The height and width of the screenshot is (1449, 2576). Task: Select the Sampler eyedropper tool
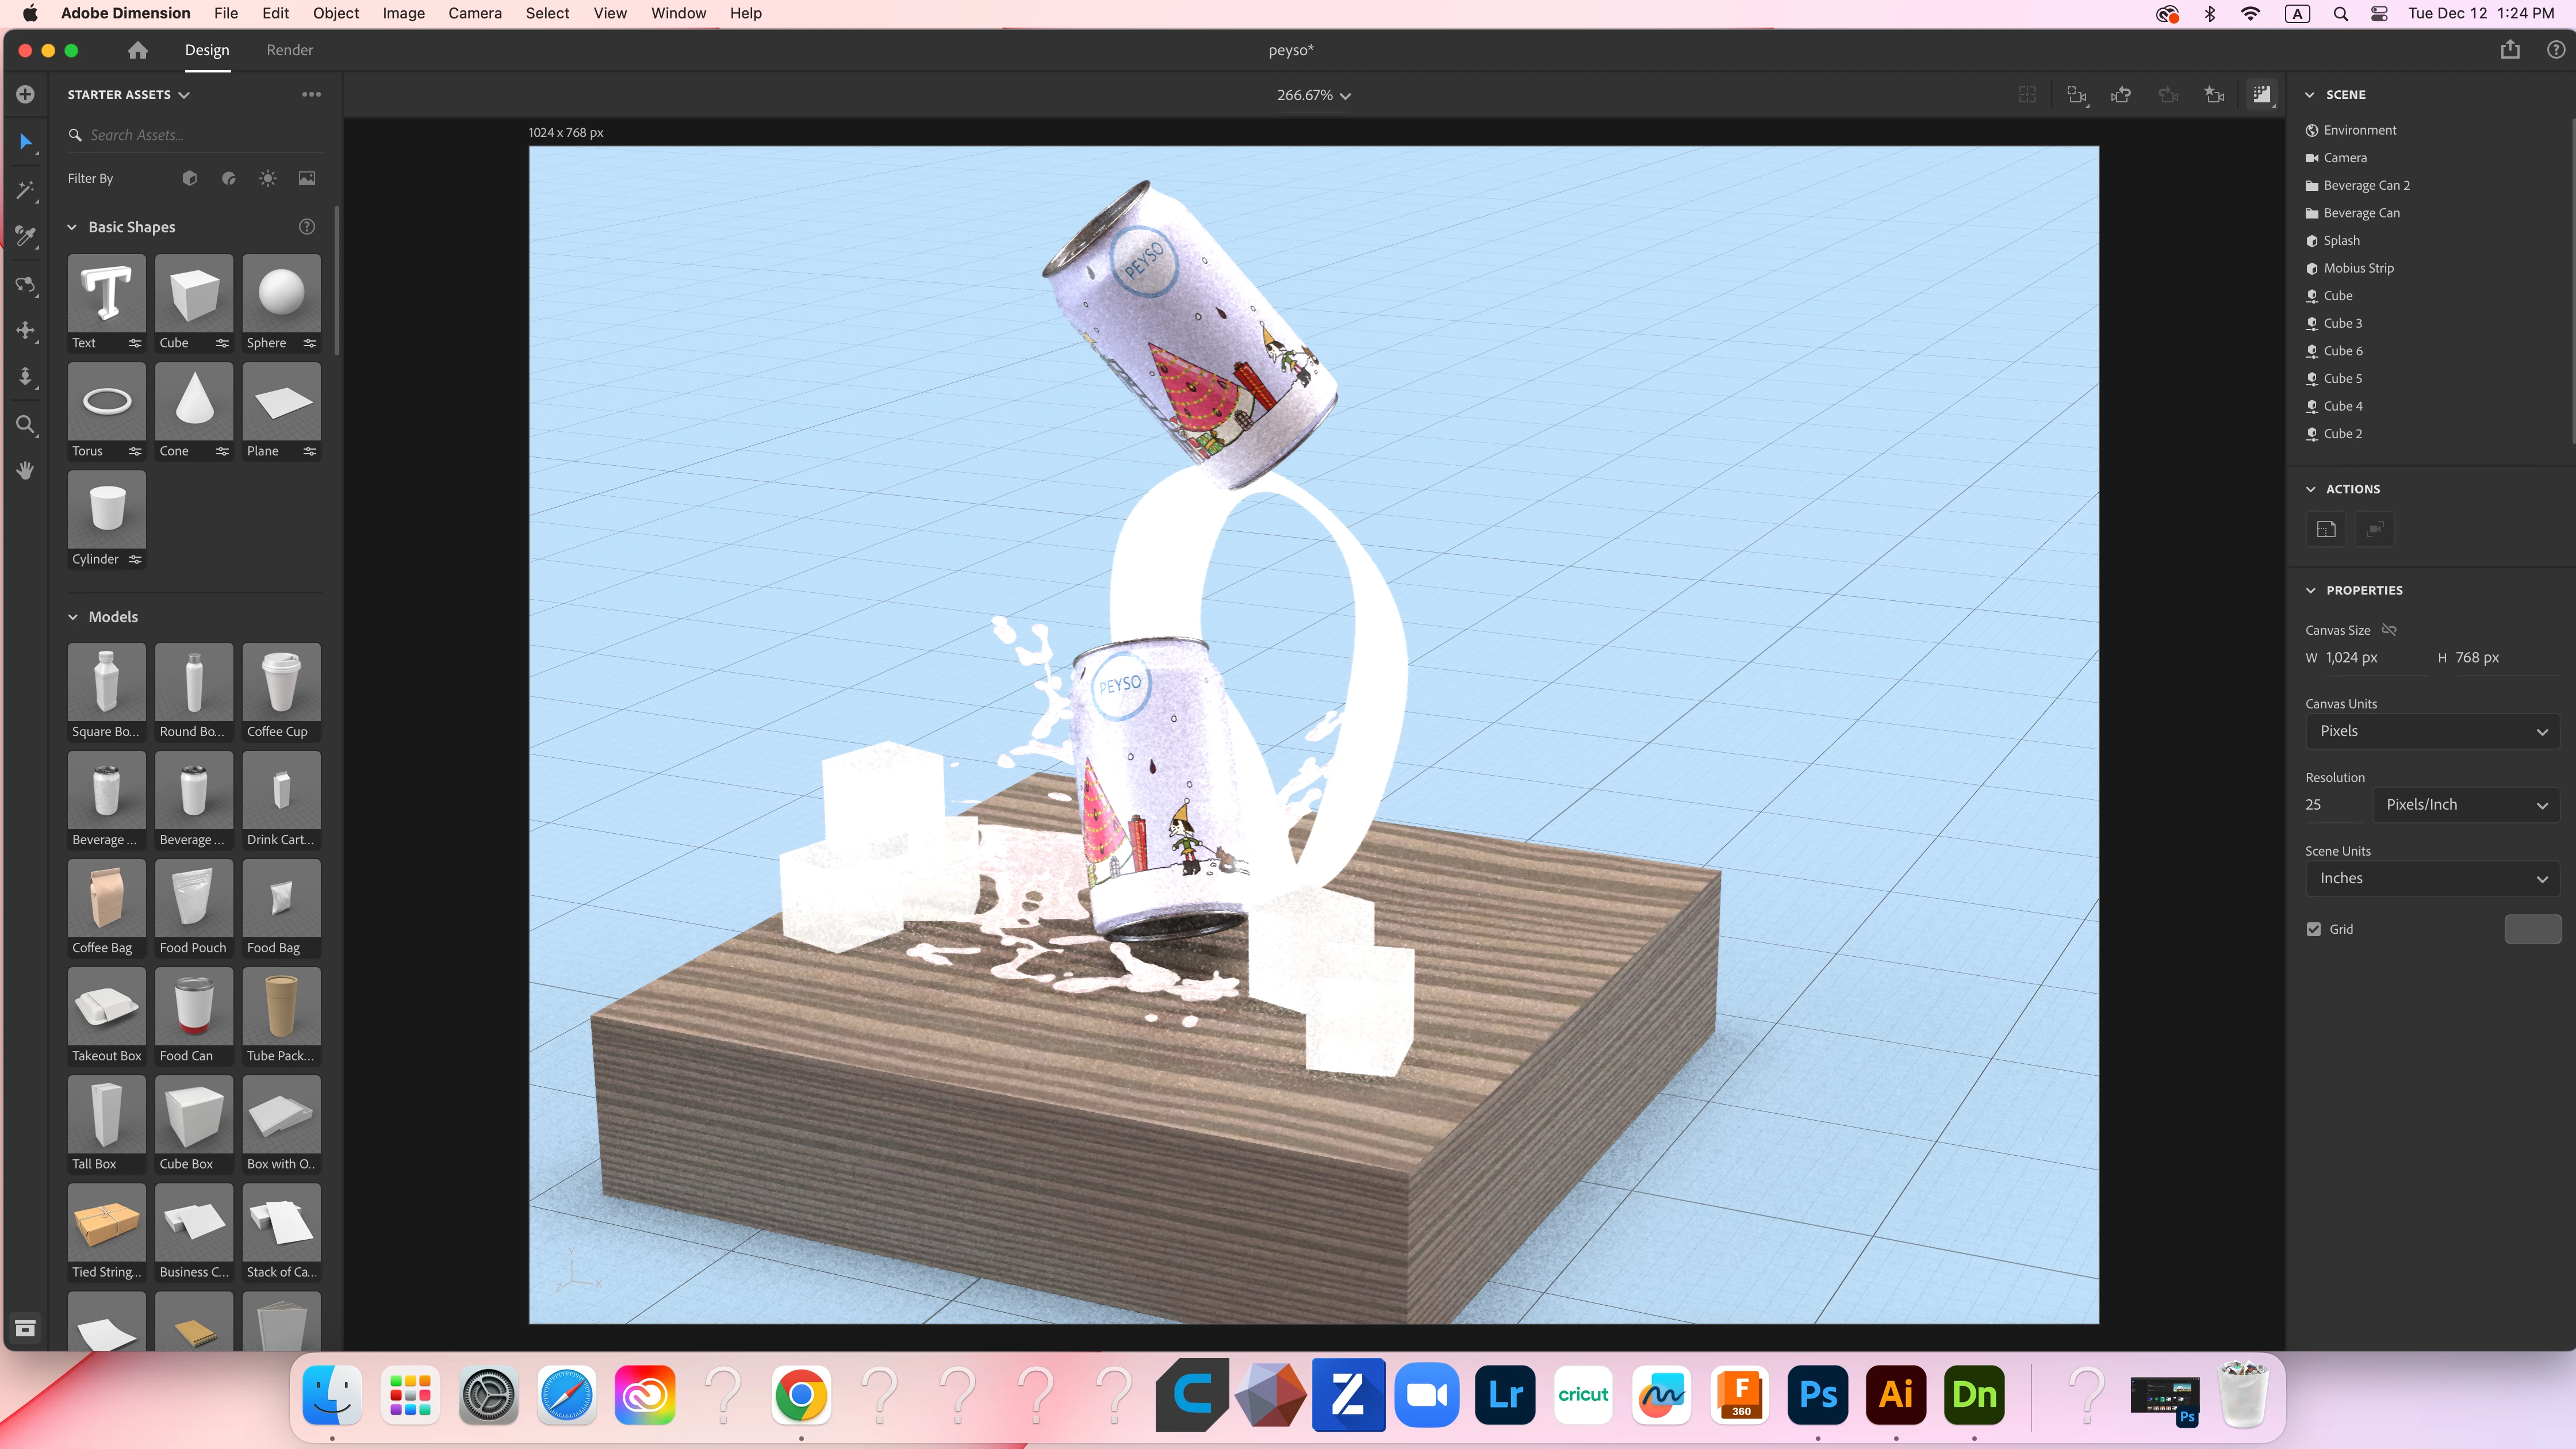pyautogui.click(x=26, y=236)
